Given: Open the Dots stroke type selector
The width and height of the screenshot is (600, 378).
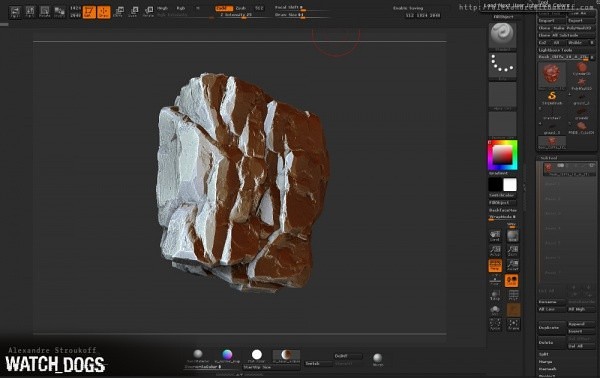Looking at the screenshot, I should (502, 66).
